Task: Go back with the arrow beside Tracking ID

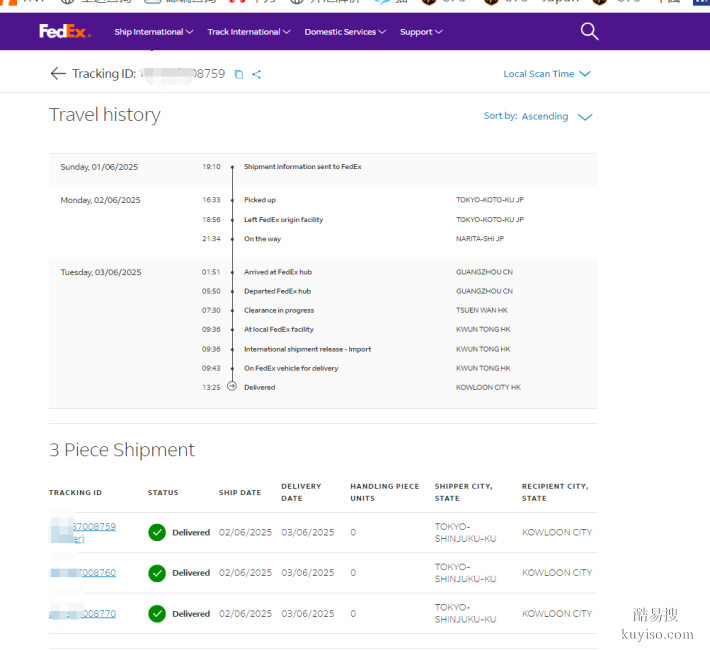Action: pos(58,73)
